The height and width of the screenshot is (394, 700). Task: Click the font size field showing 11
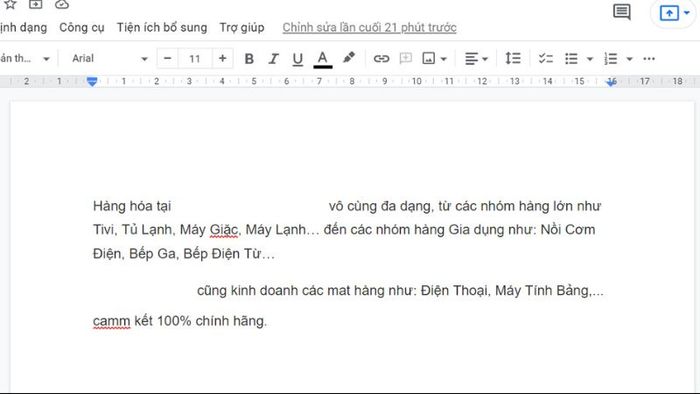click(x=194, y=59)
